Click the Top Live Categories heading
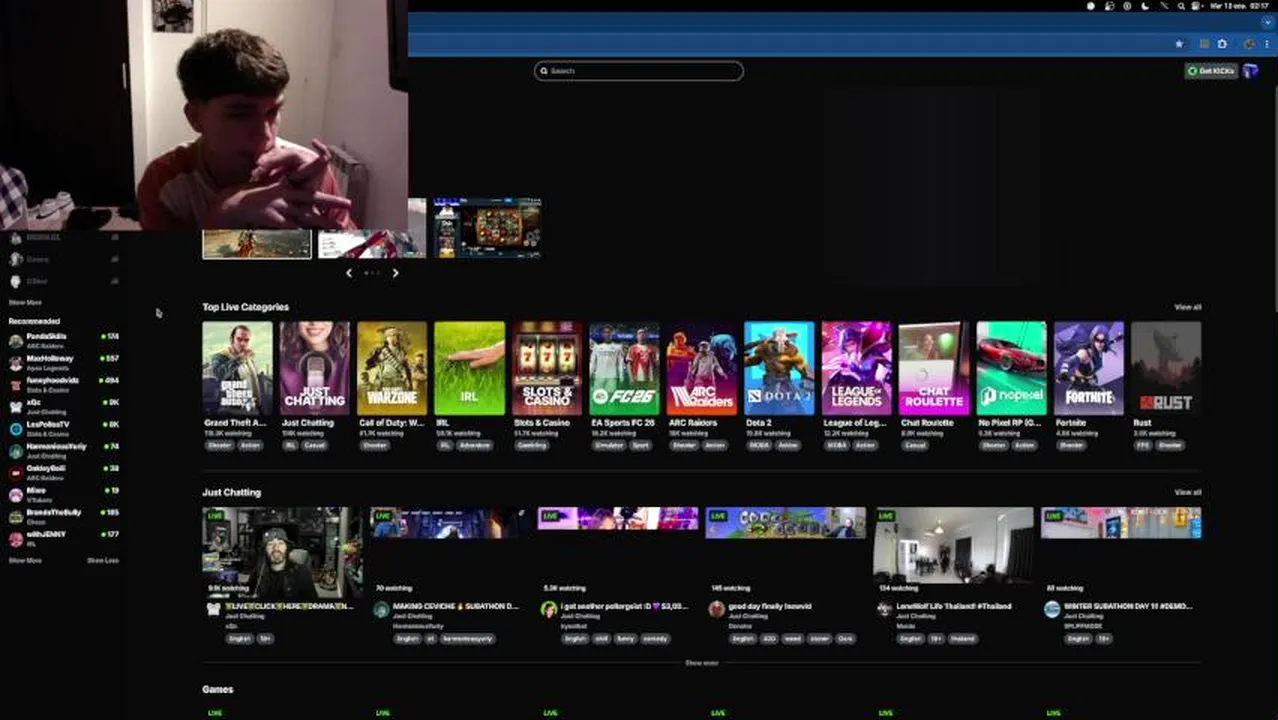The width and height of the screenshot is (1278, 720). [245, 307]
